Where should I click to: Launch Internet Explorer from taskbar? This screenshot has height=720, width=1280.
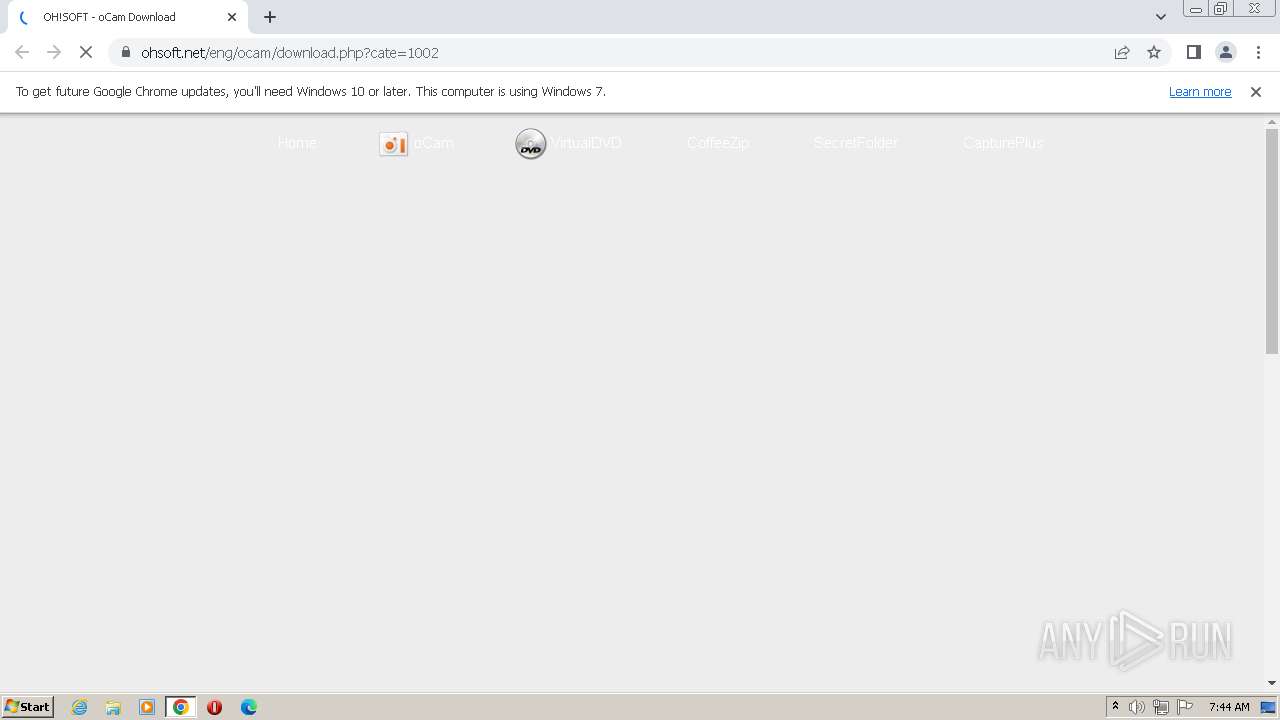coord(80,707)
